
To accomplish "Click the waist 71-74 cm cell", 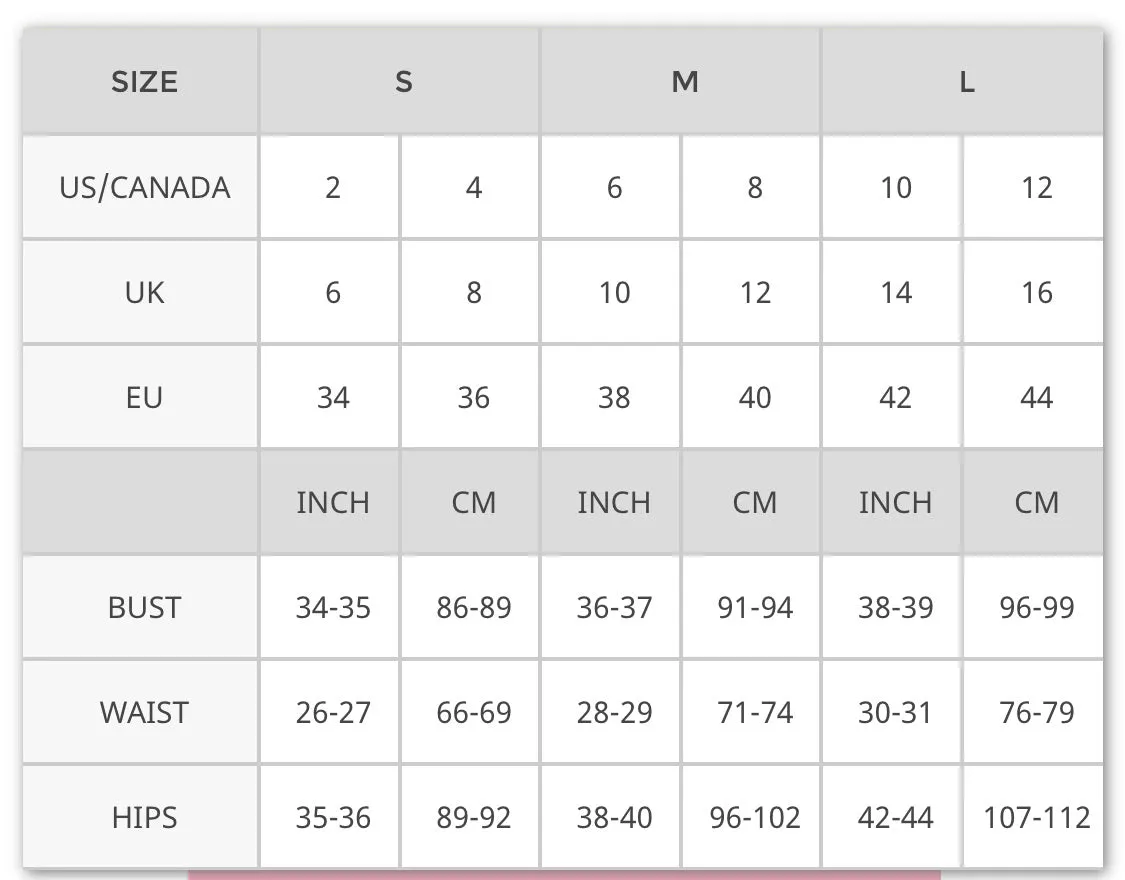I will pos(751,712).
